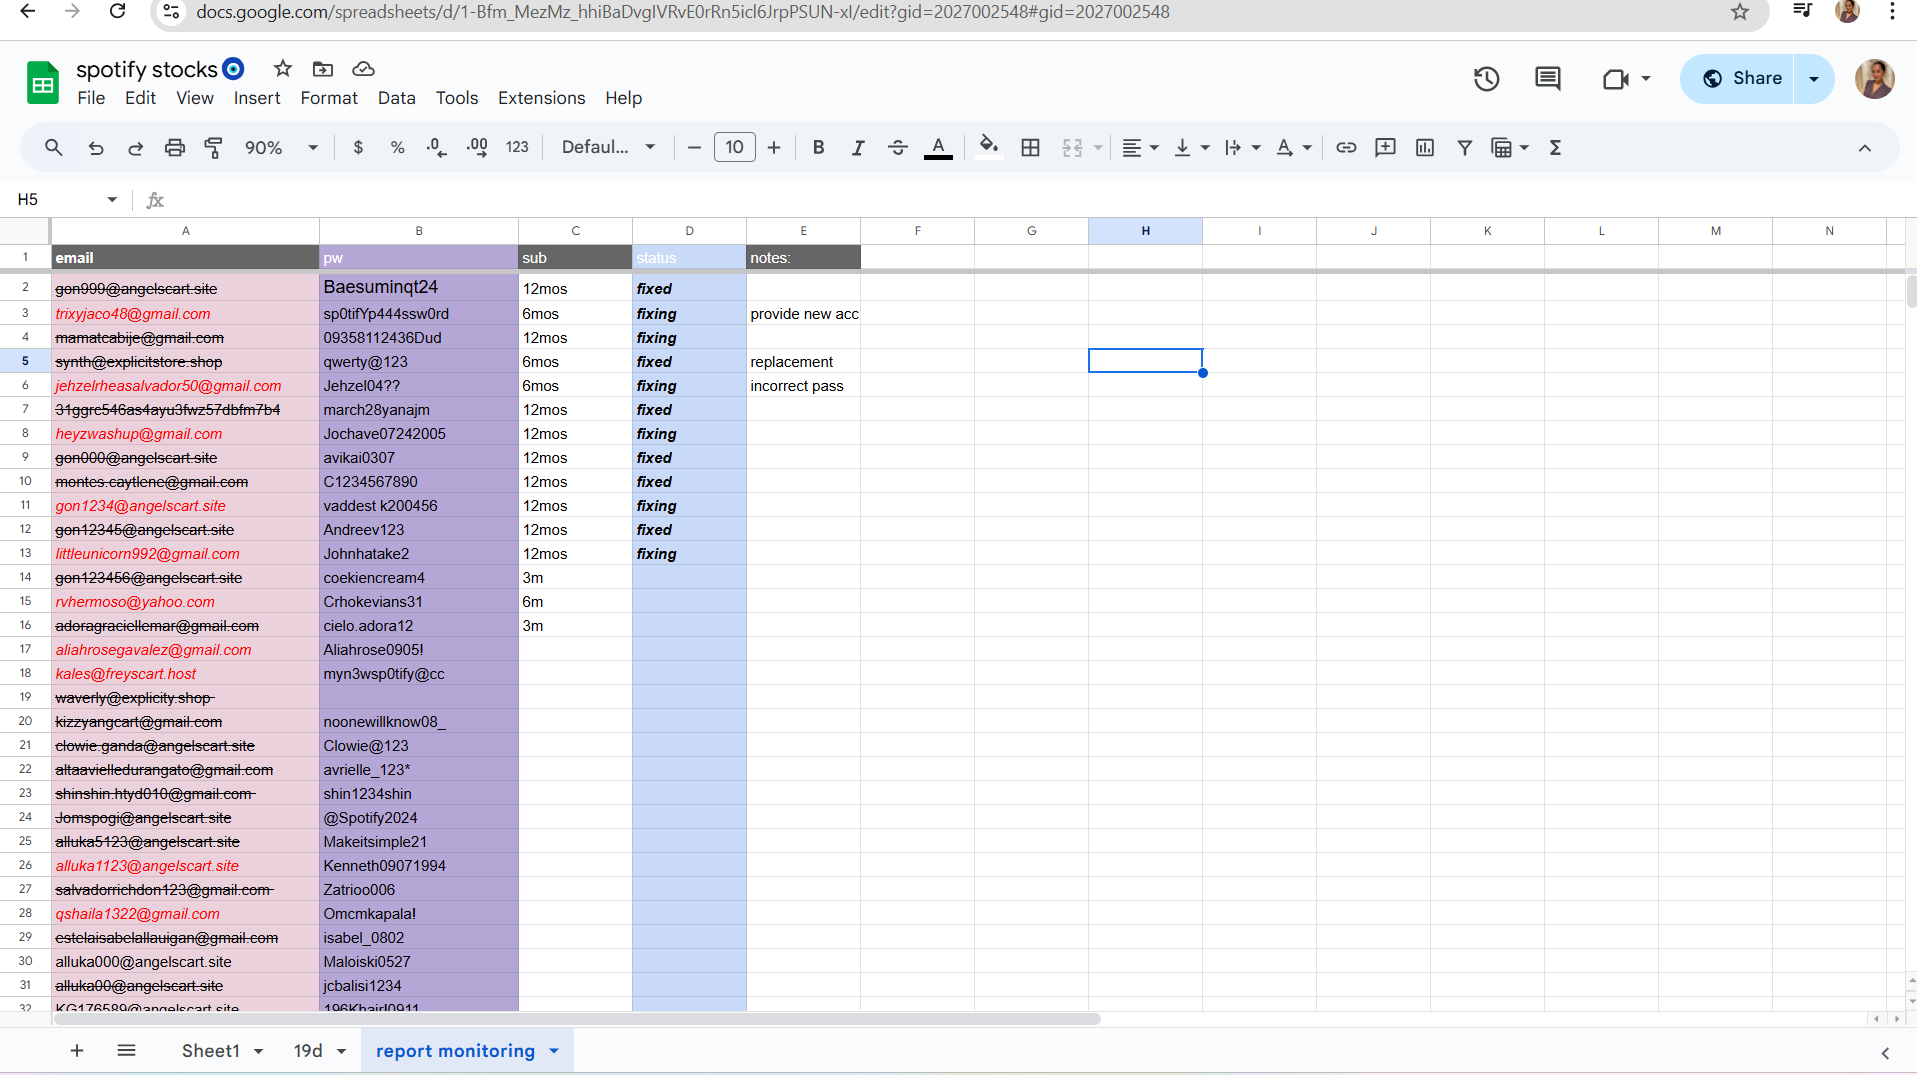Open the comments panel

pyautogui.click(x=1548, y=78)
